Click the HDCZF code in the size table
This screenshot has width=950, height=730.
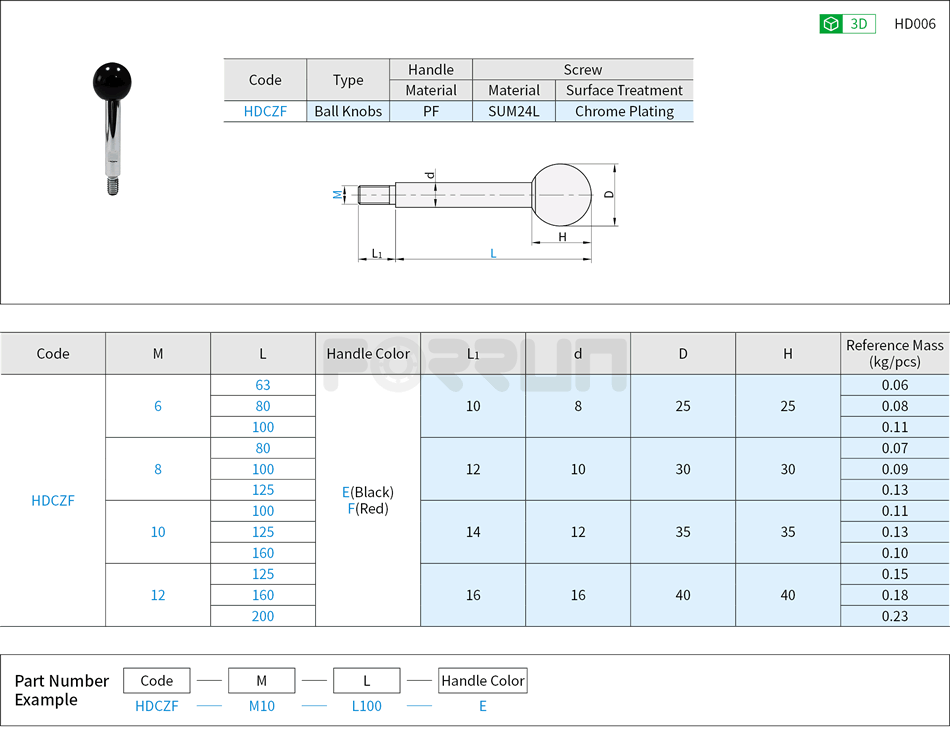pyautogui.click(x=53, y=500)
